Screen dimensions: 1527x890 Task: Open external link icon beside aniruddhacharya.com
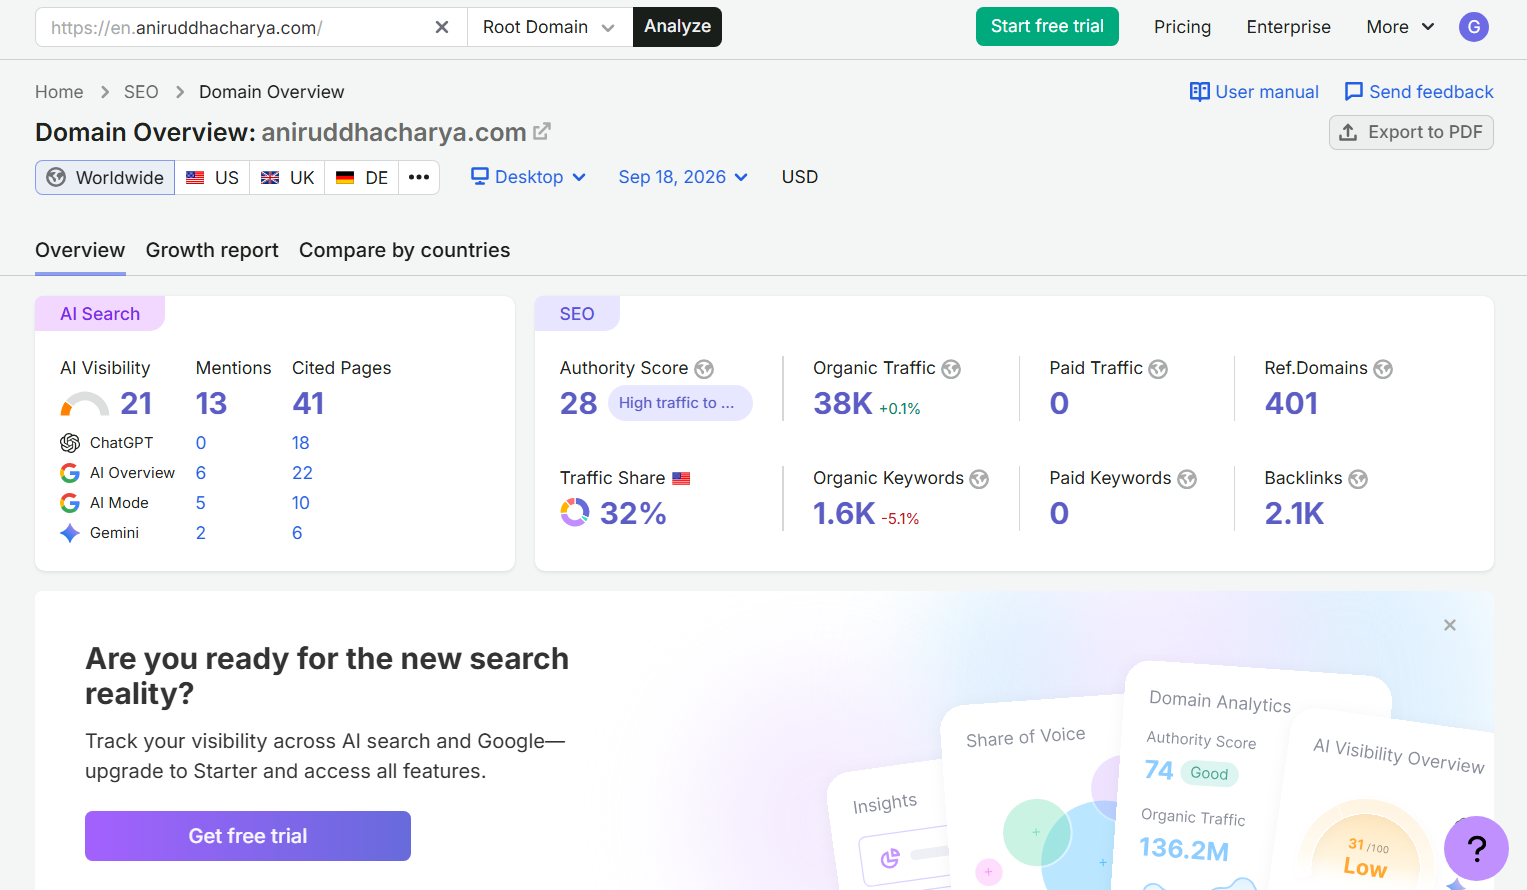click(542, 131)
